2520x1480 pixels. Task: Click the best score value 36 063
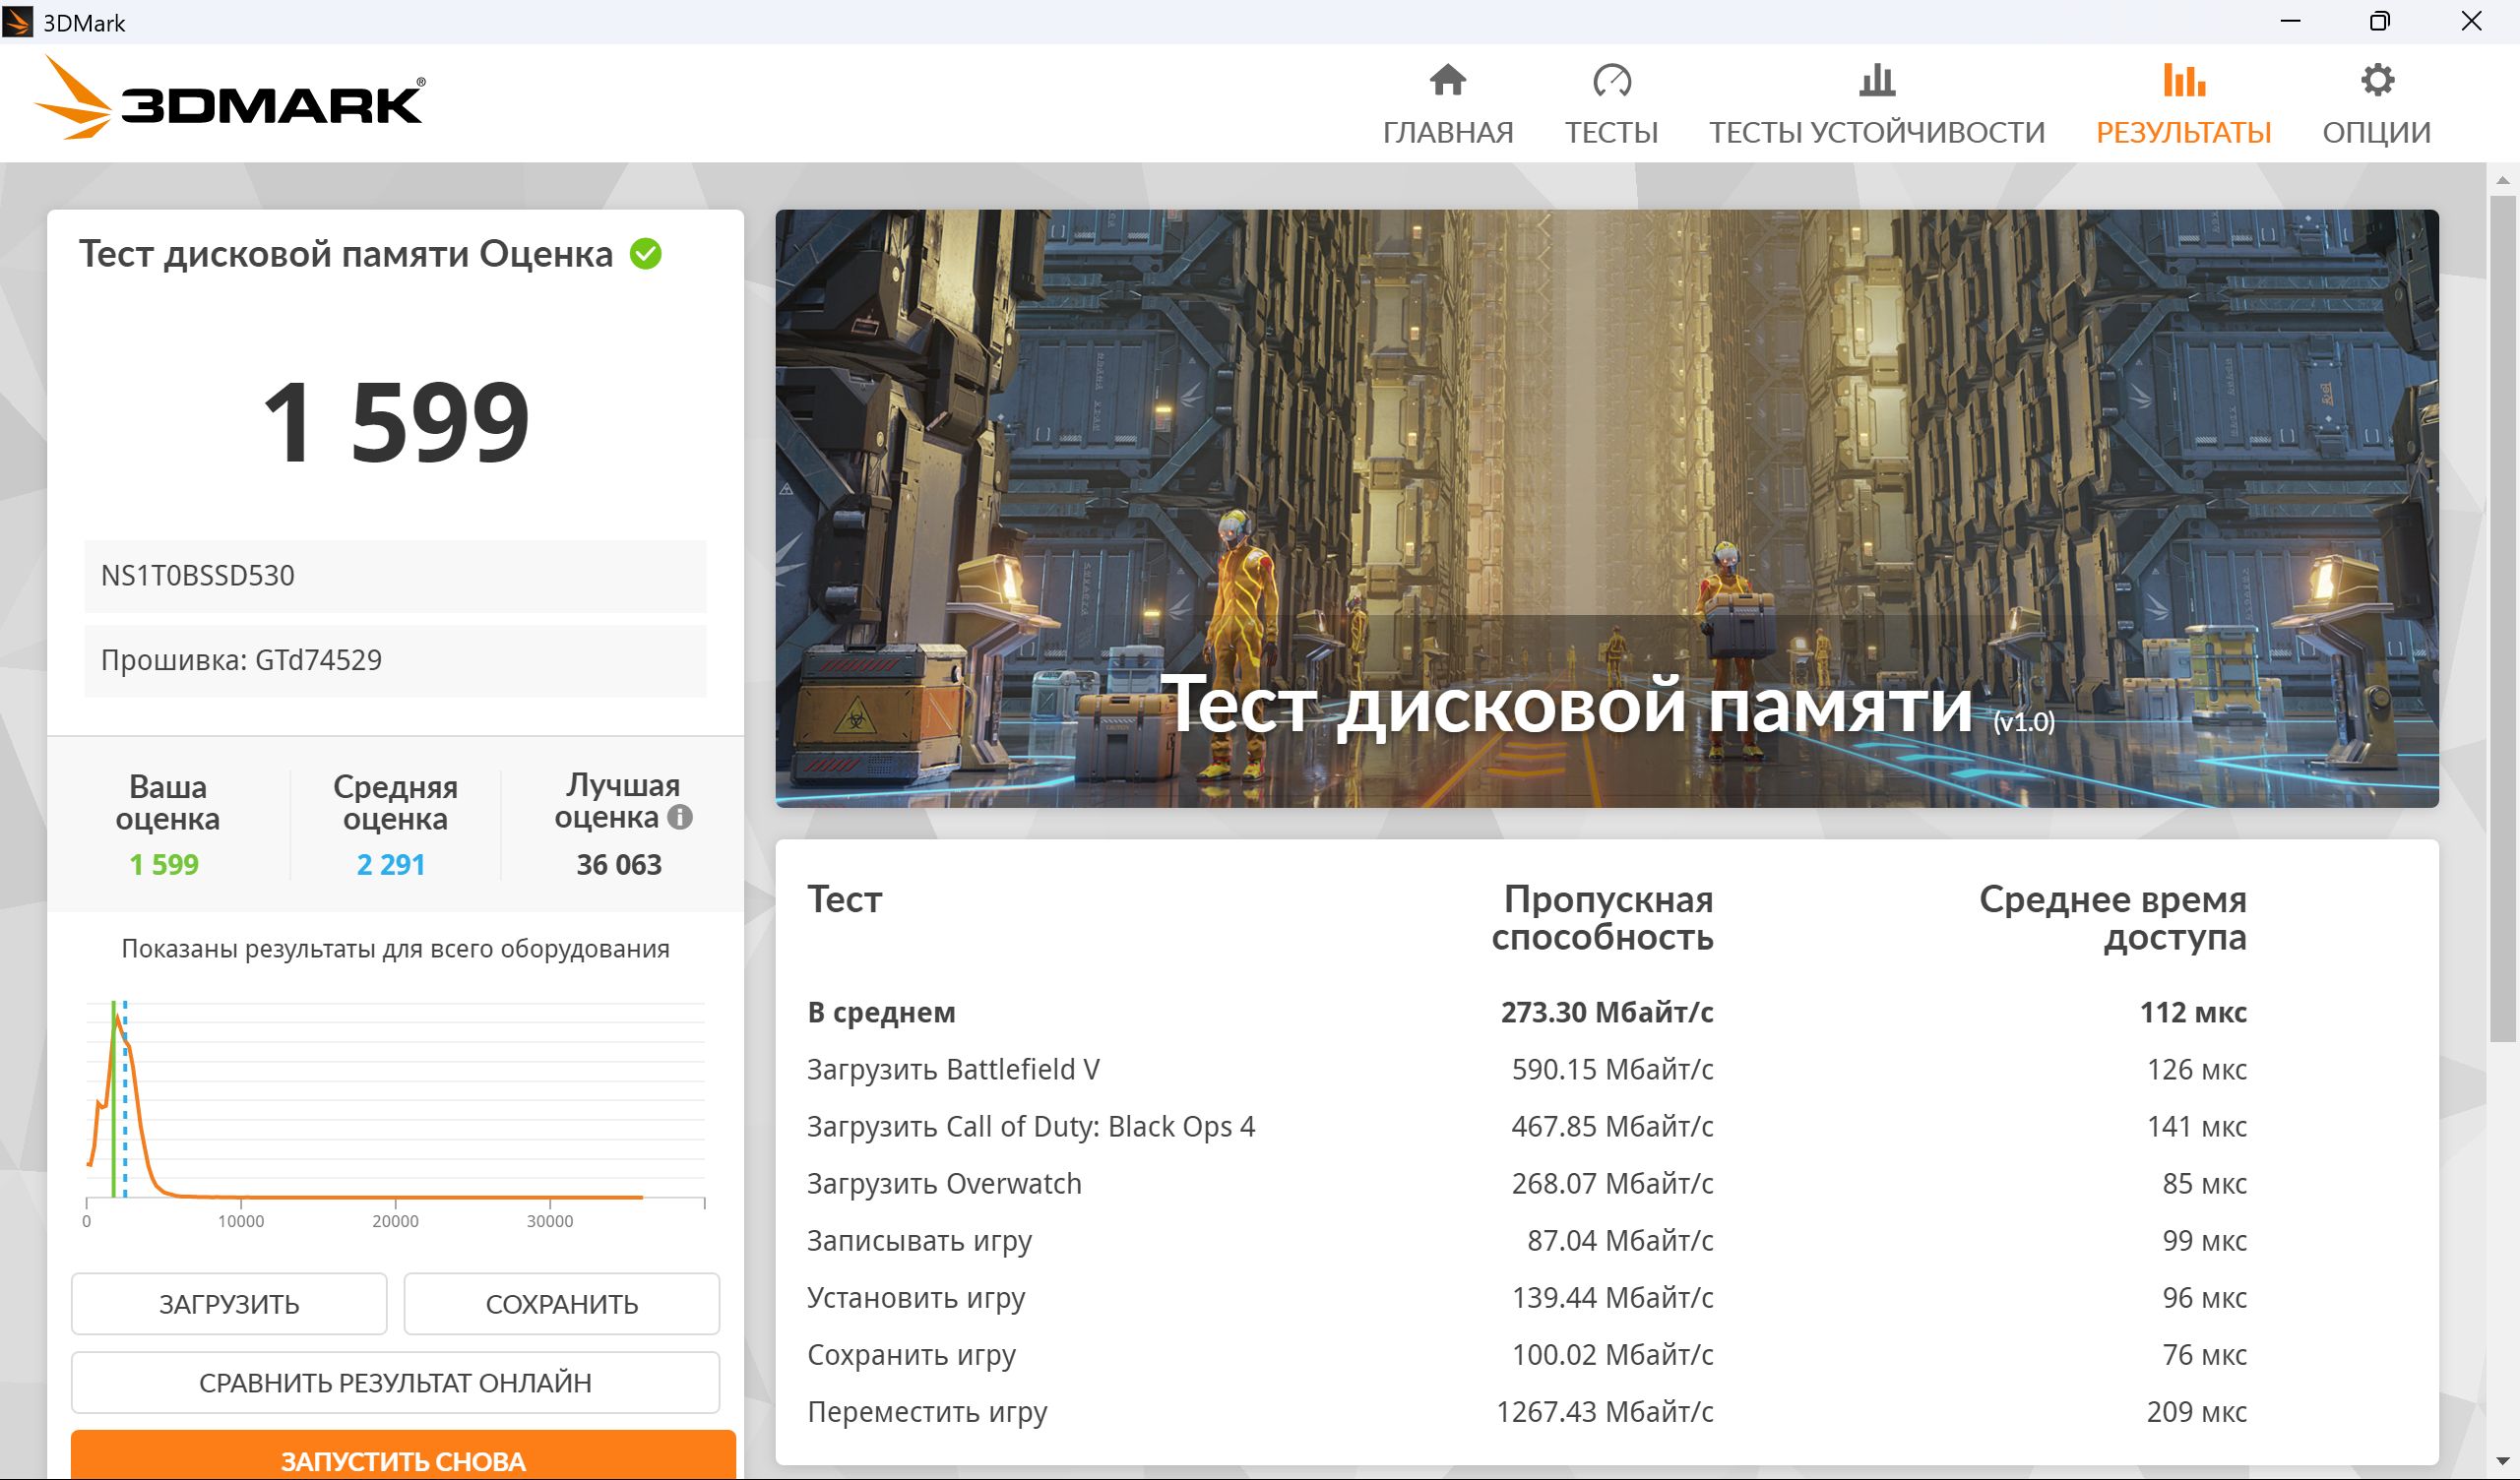point(619,865)
